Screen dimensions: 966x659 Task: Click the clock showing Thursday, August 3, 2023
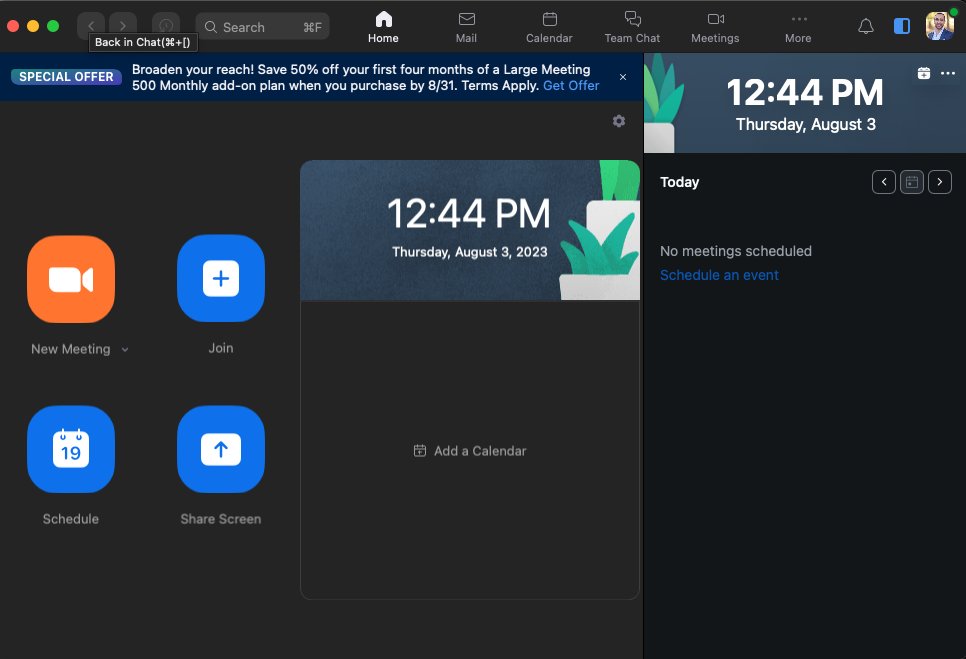point(469,230)
